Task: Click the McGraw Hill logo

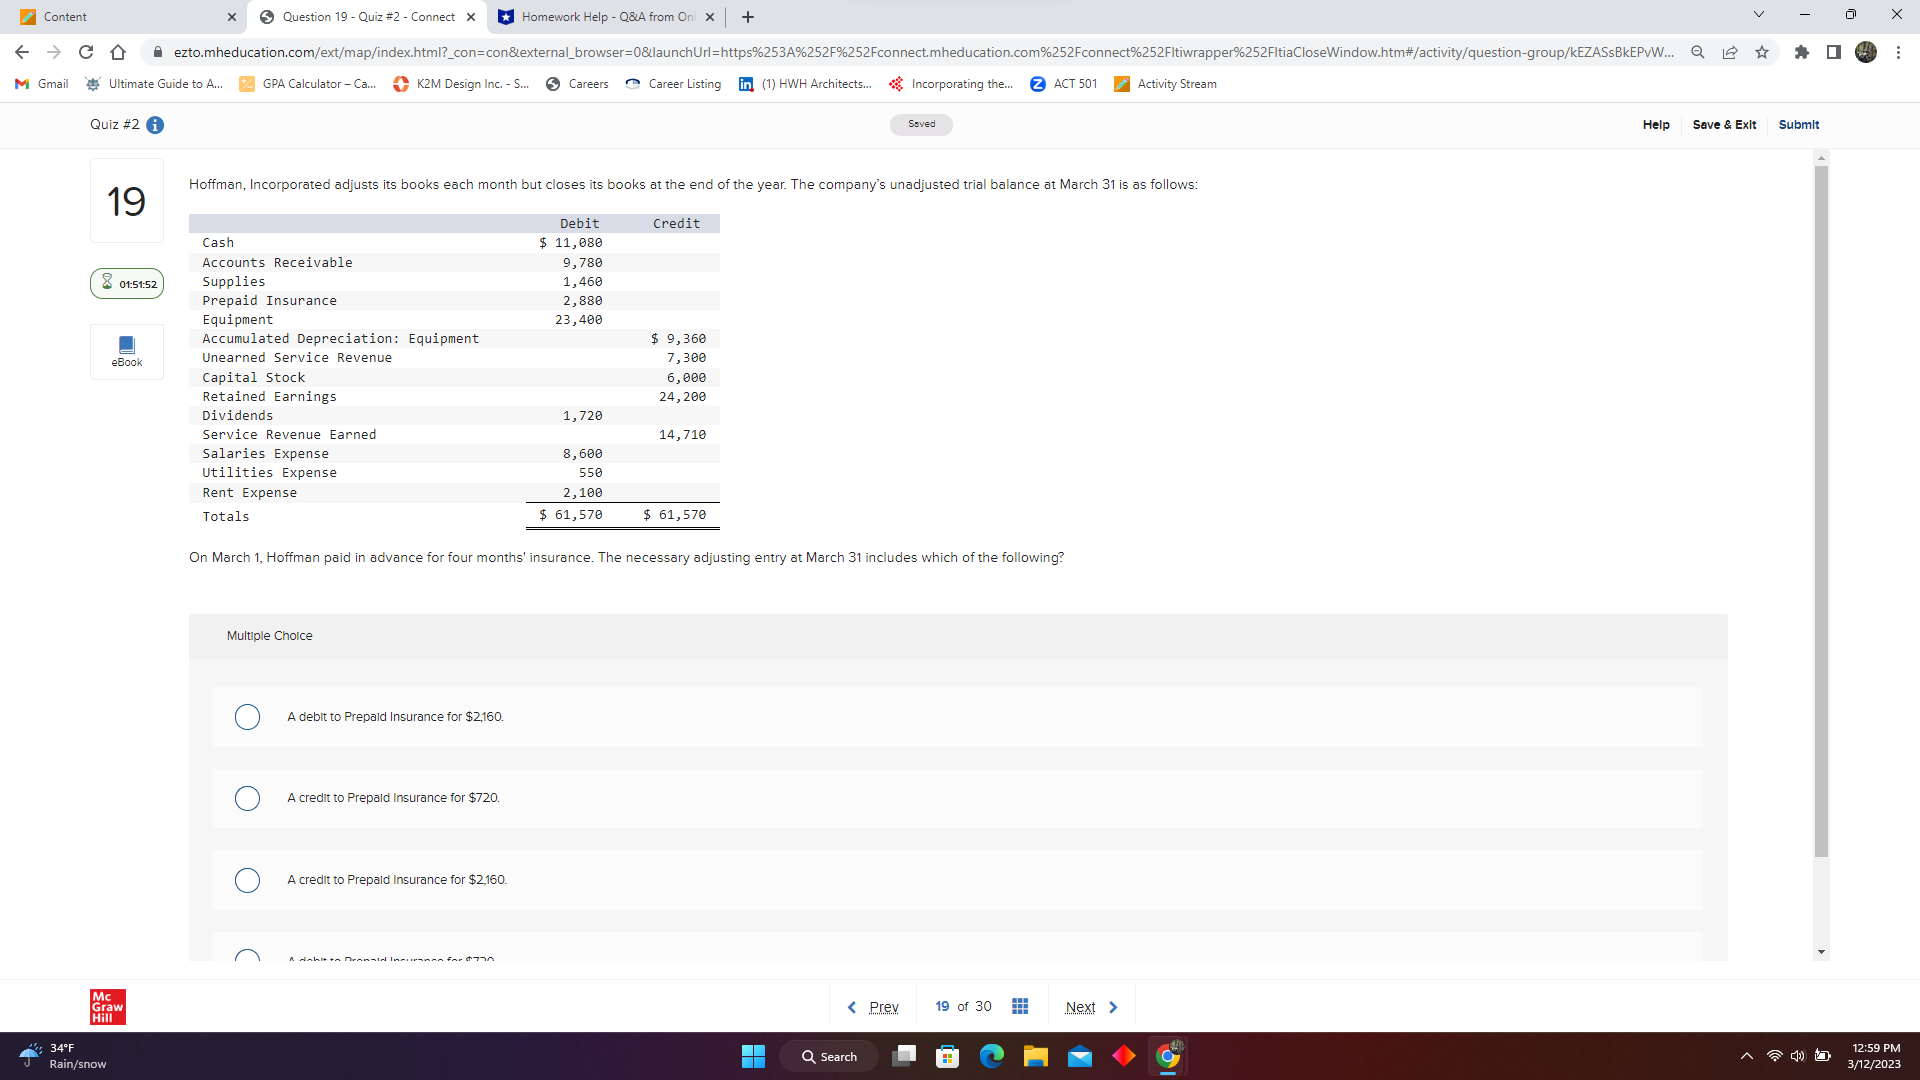Action: pyautogui.click(x=106, y=1006)
